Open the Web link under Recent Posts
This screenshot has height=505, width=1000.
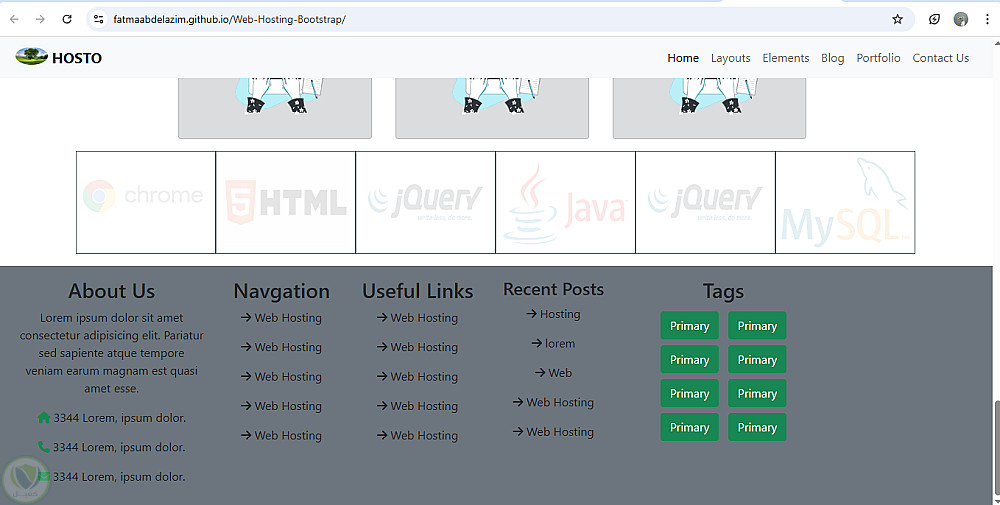coord(553,373)
